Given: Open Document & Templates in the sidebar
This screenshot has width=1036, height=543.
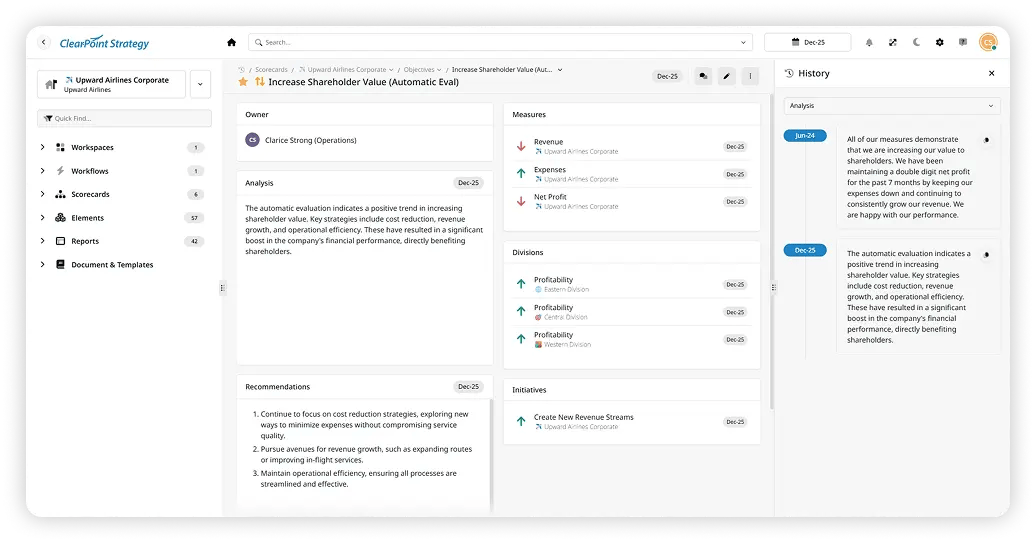Looking at the screenshot, I should pos(112,265).
